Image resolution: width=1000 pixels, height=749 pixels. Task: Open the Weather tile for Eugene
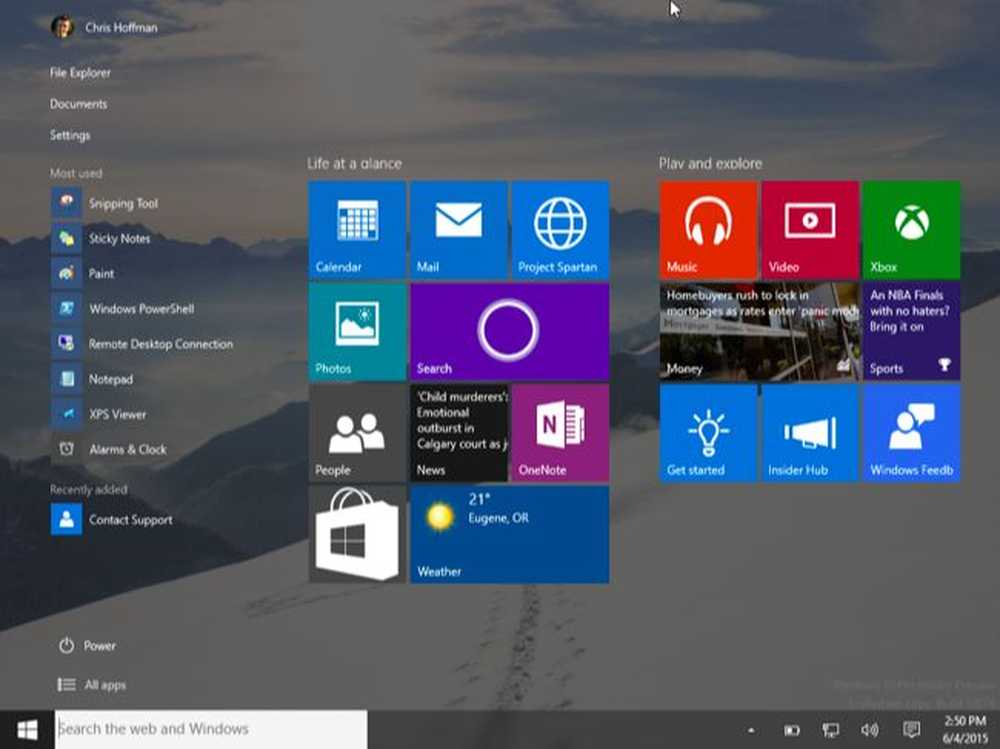[x=510, y=535]
